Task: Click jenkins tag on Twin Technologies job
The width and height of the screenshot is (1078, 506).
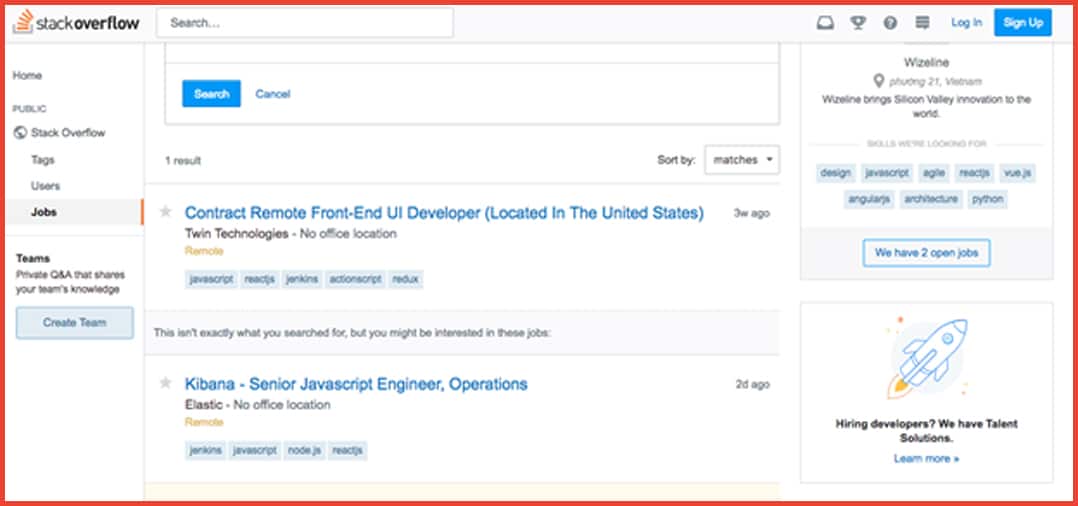Action: 302,280
